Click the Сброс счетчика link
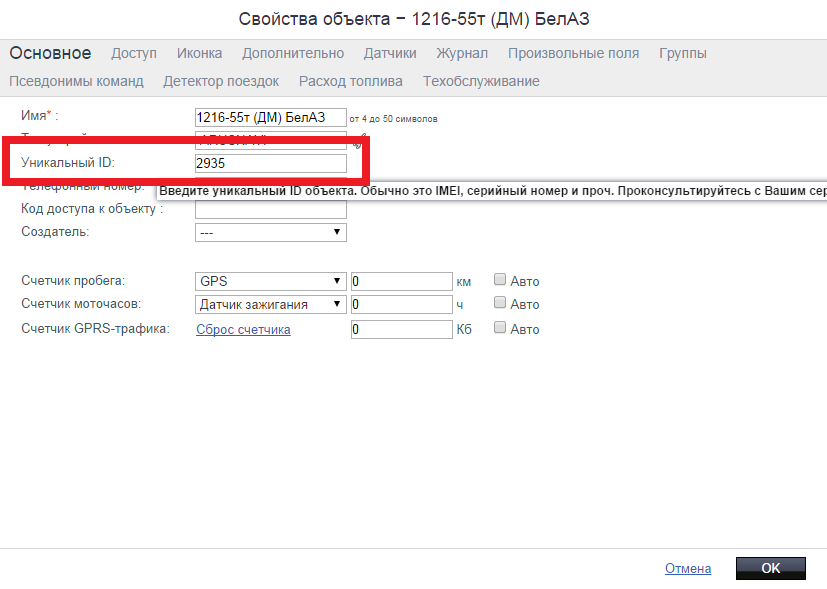The image size is (827, 589). pos(243,329)
